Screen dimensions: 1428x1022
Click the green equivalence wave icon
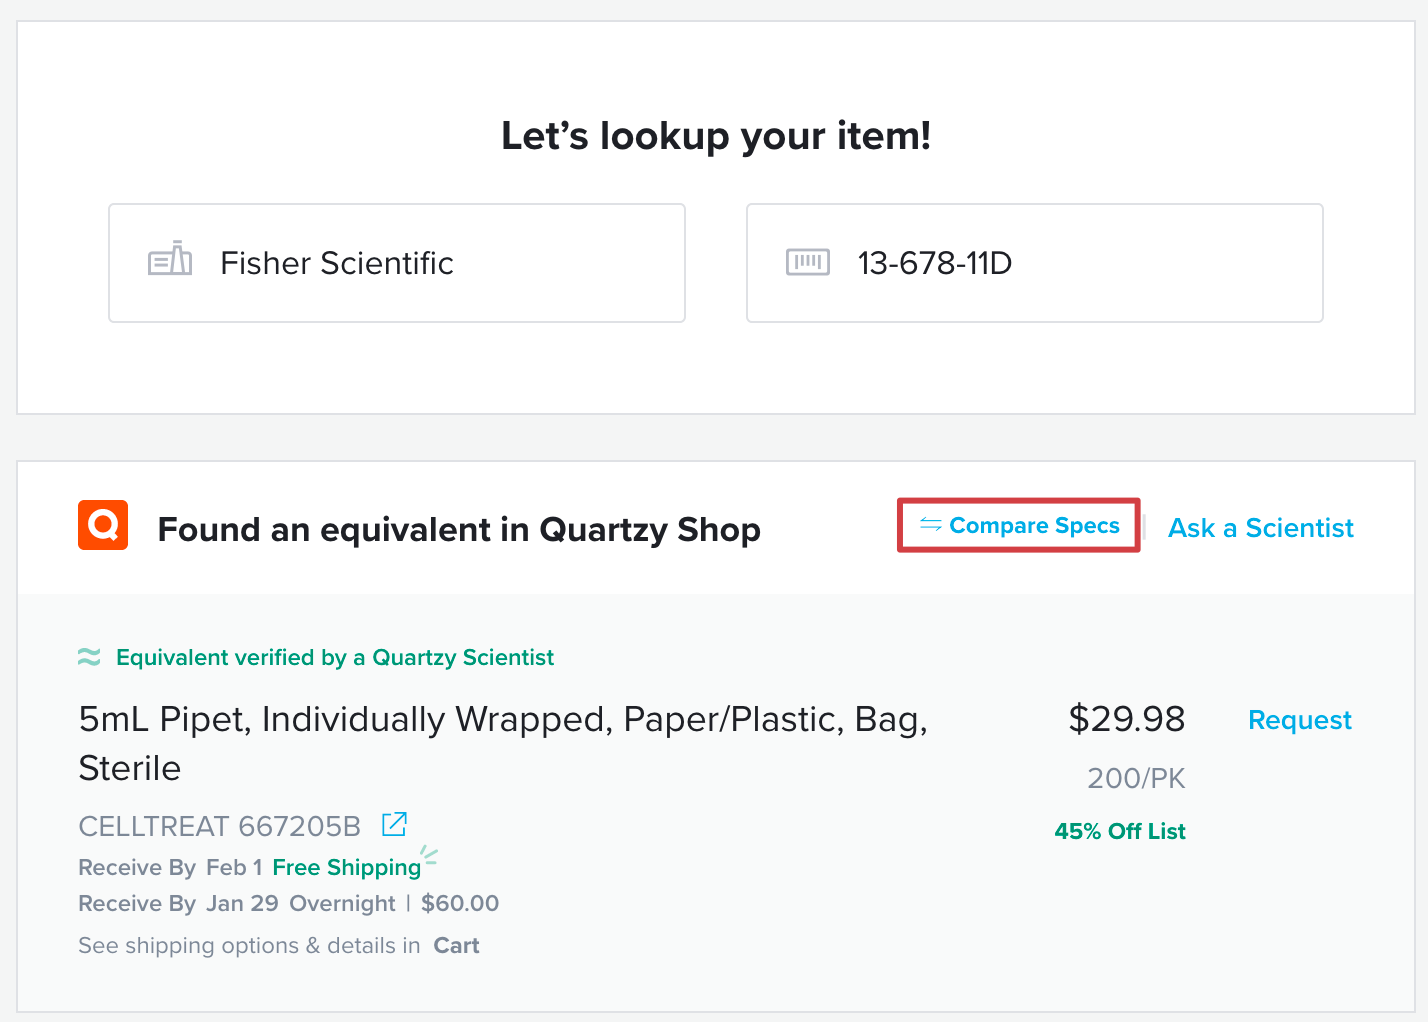click(x=89, y=657)
